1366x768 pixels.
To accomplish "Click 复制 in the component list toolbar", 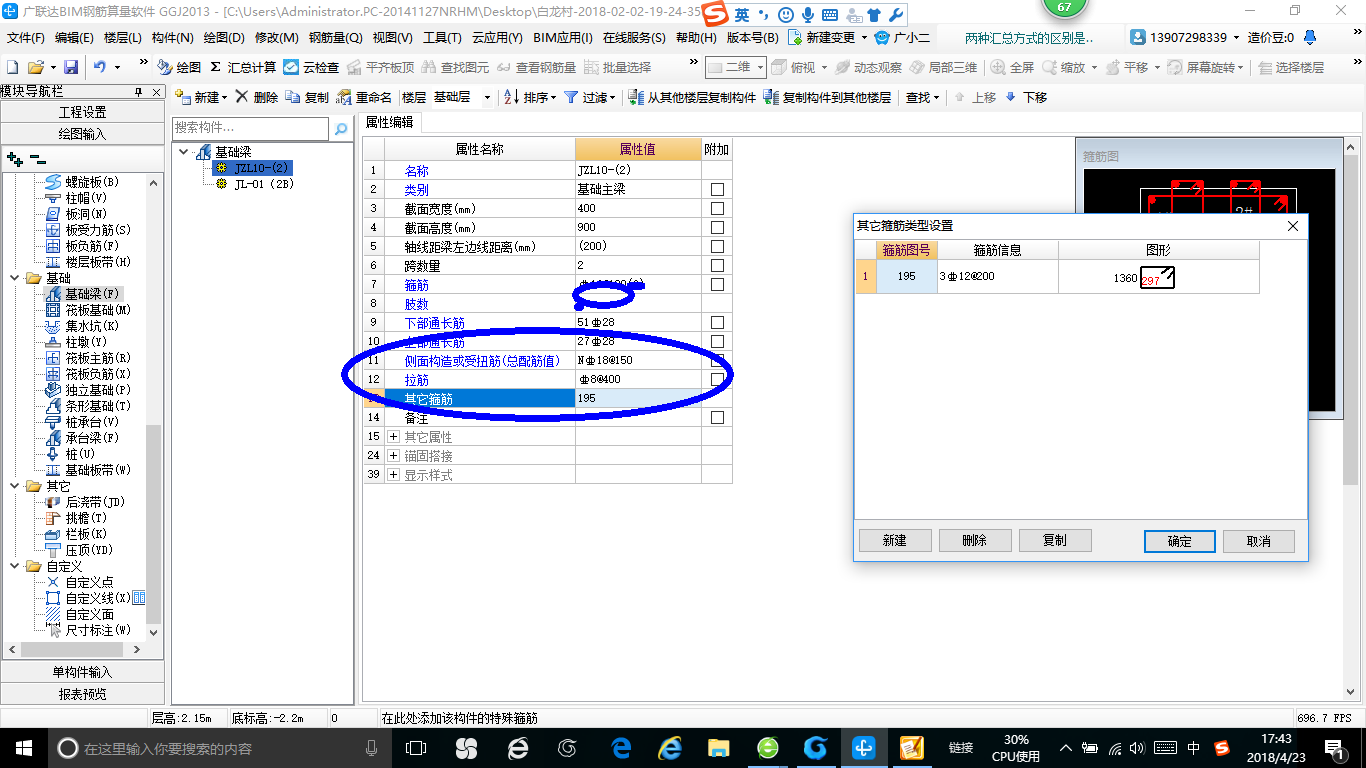I will click(307, 97).
